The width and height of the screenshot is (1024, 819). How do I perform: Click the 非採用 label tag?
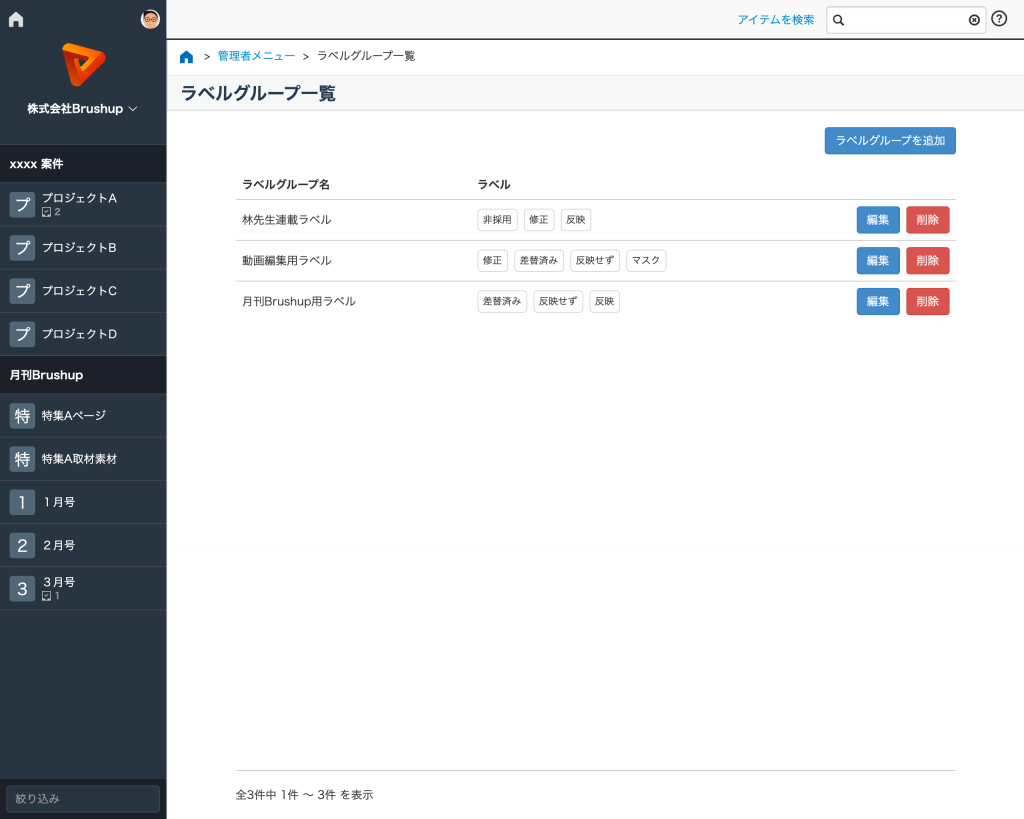click(x=497, y=220)
